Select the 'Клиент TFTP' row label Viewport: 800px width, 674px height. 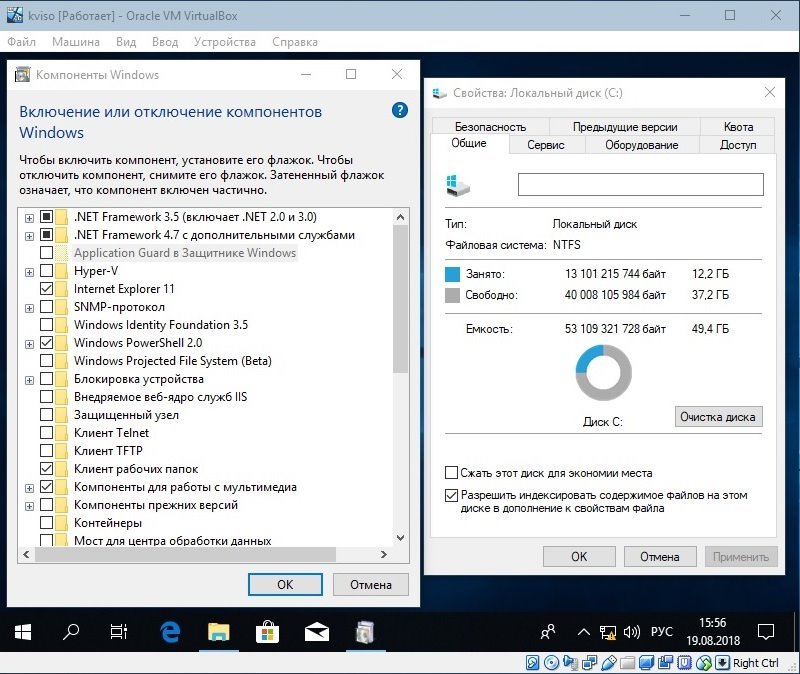[108, 451]
